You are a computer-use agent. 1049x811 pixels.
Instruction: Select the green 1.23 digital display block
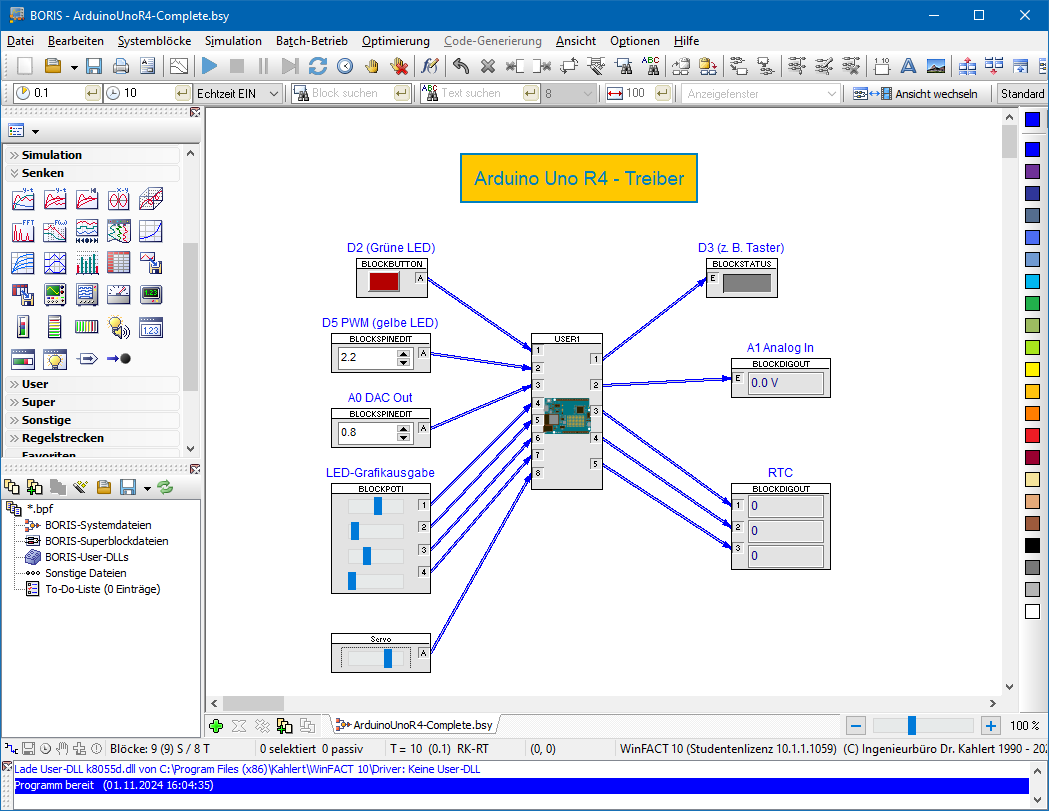151,294
